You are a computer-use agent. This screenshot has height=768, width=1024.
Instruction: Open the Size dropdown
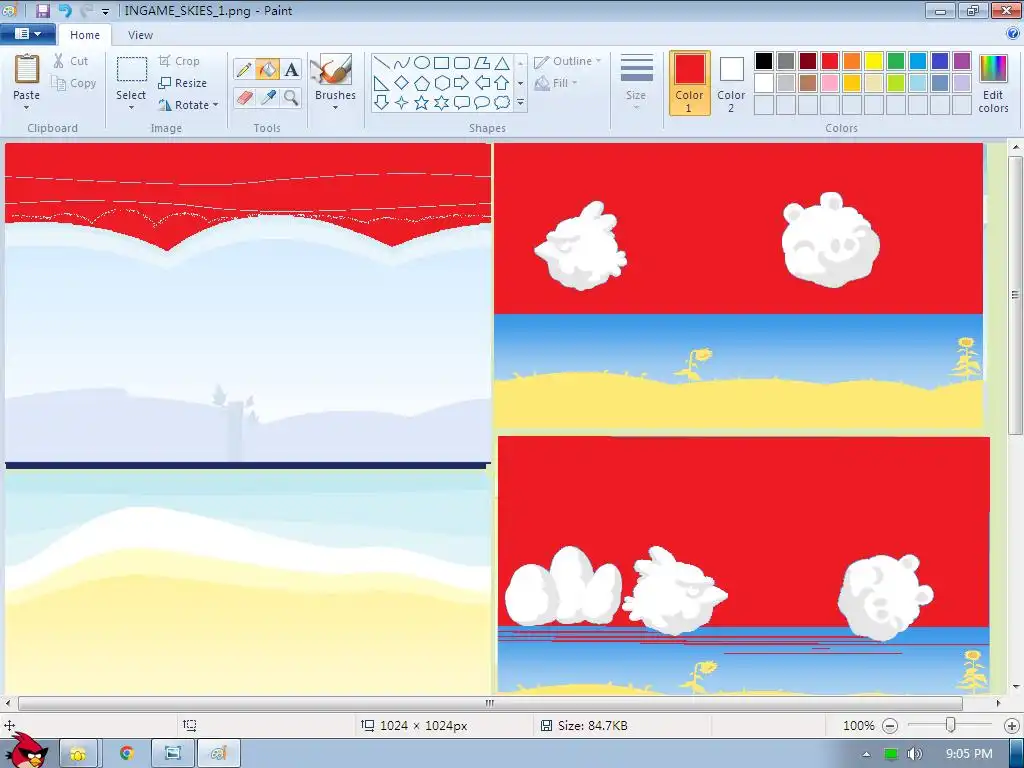click(x=636, y=81)
